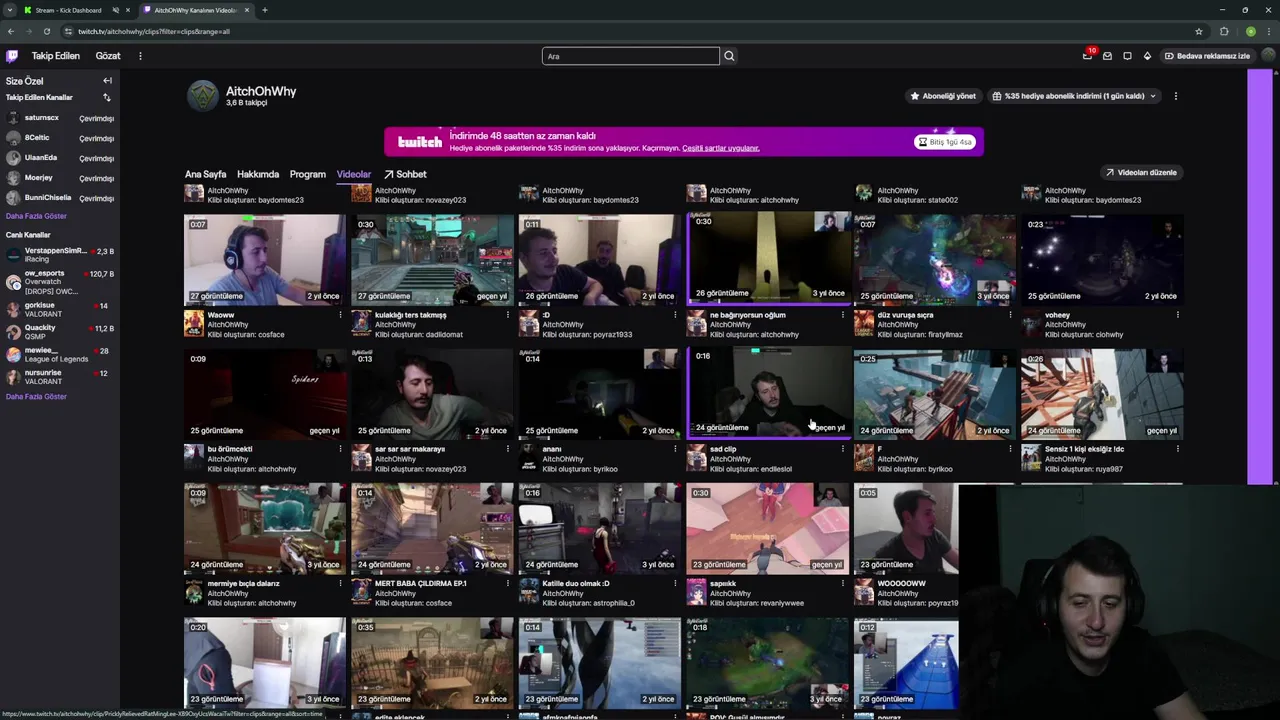The width and height of the screenshot is (1280, 720).
Task: Open the Sohbet popout tab
Action: (405, 174)
